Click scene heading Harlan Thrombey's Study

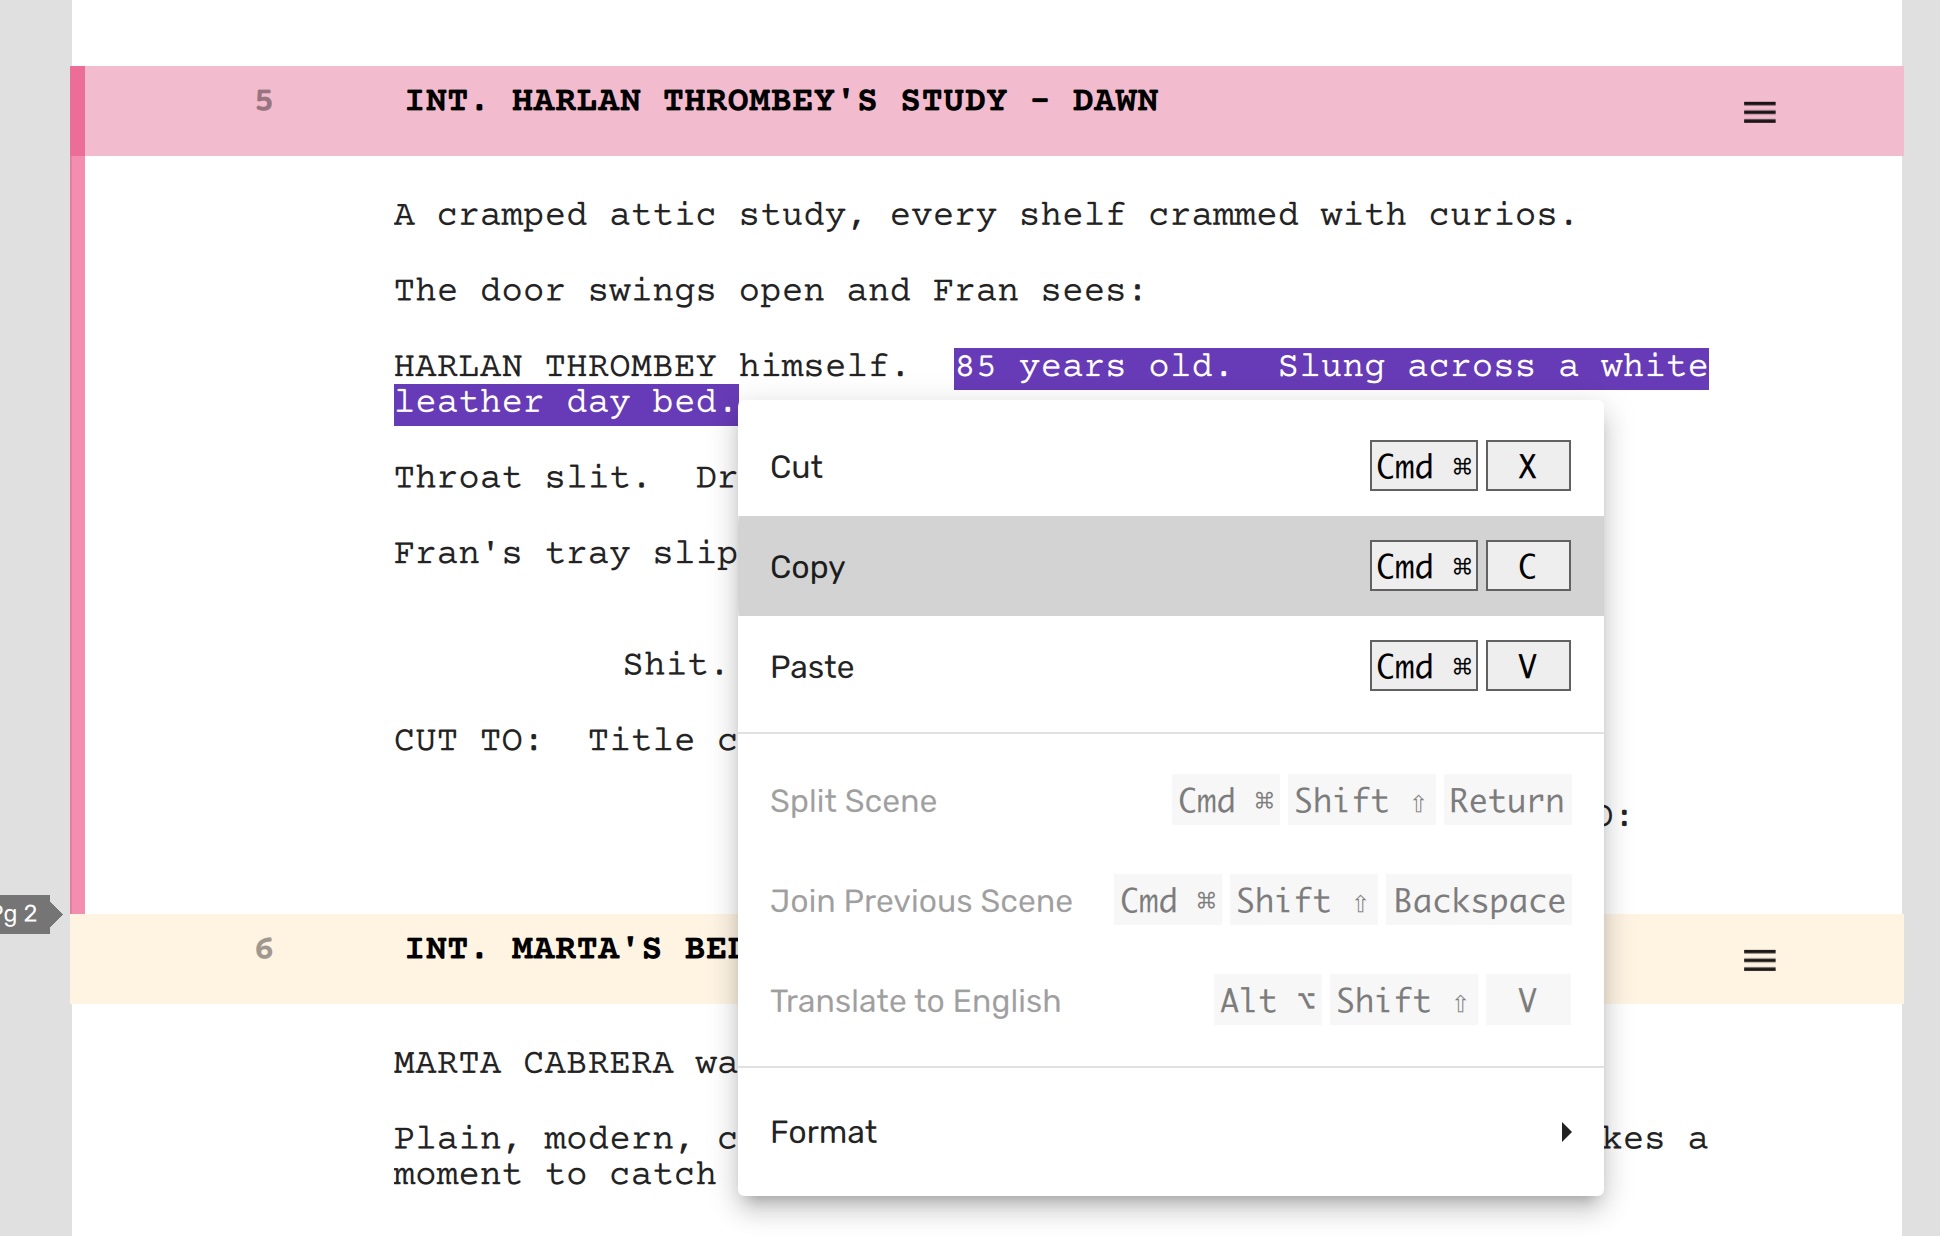coord(781,101)
